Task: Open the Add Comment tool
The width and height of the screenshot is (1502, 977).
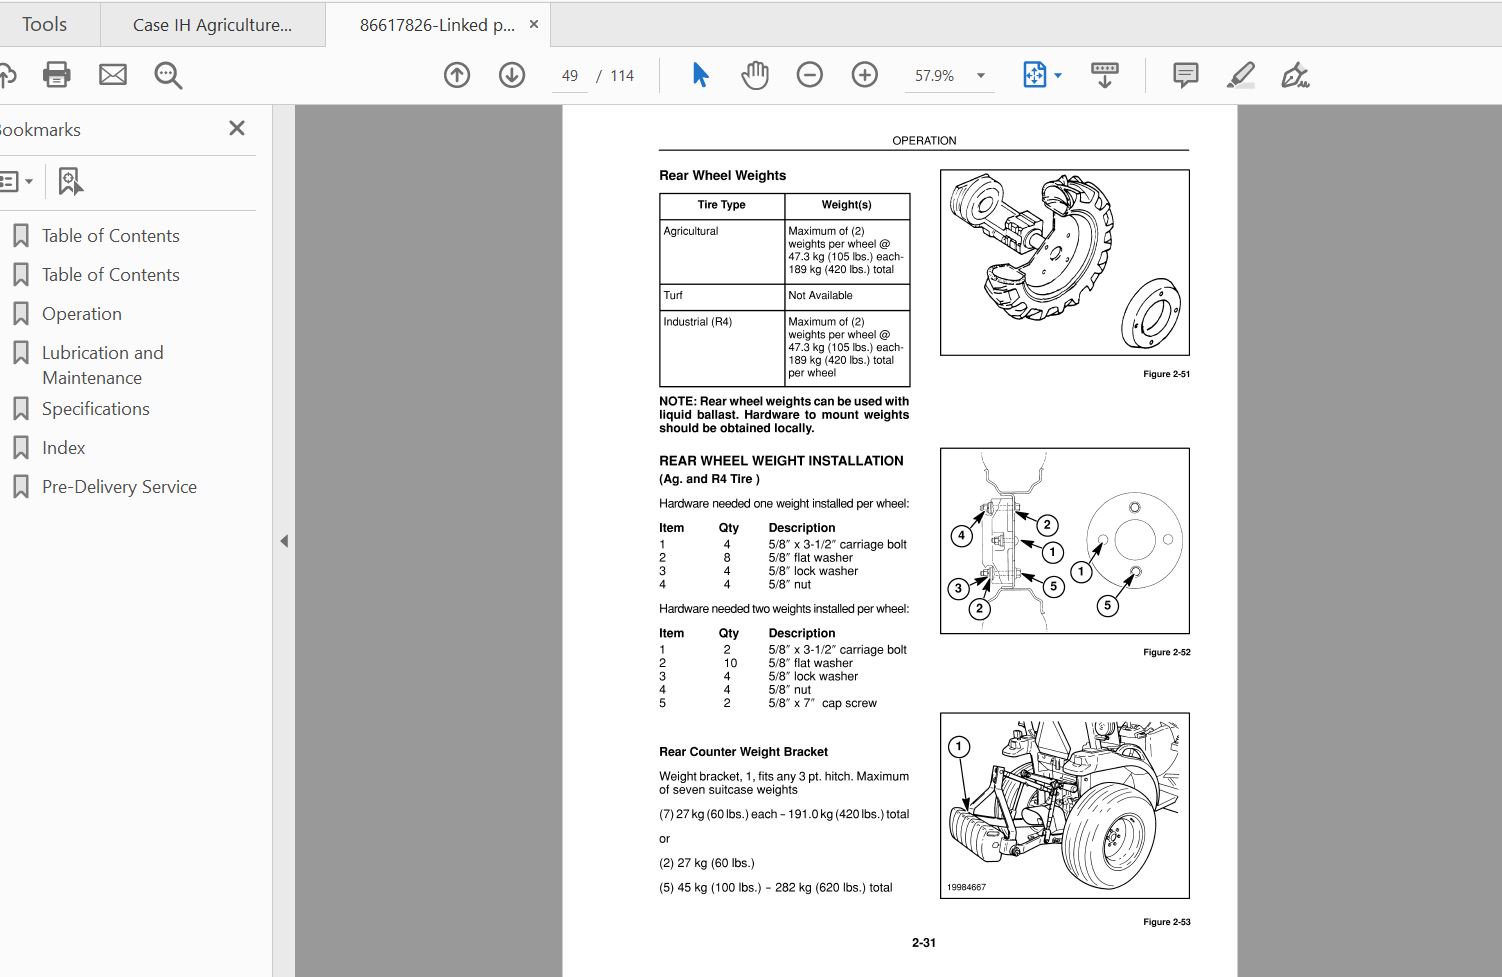Action: pos(1184,74)
